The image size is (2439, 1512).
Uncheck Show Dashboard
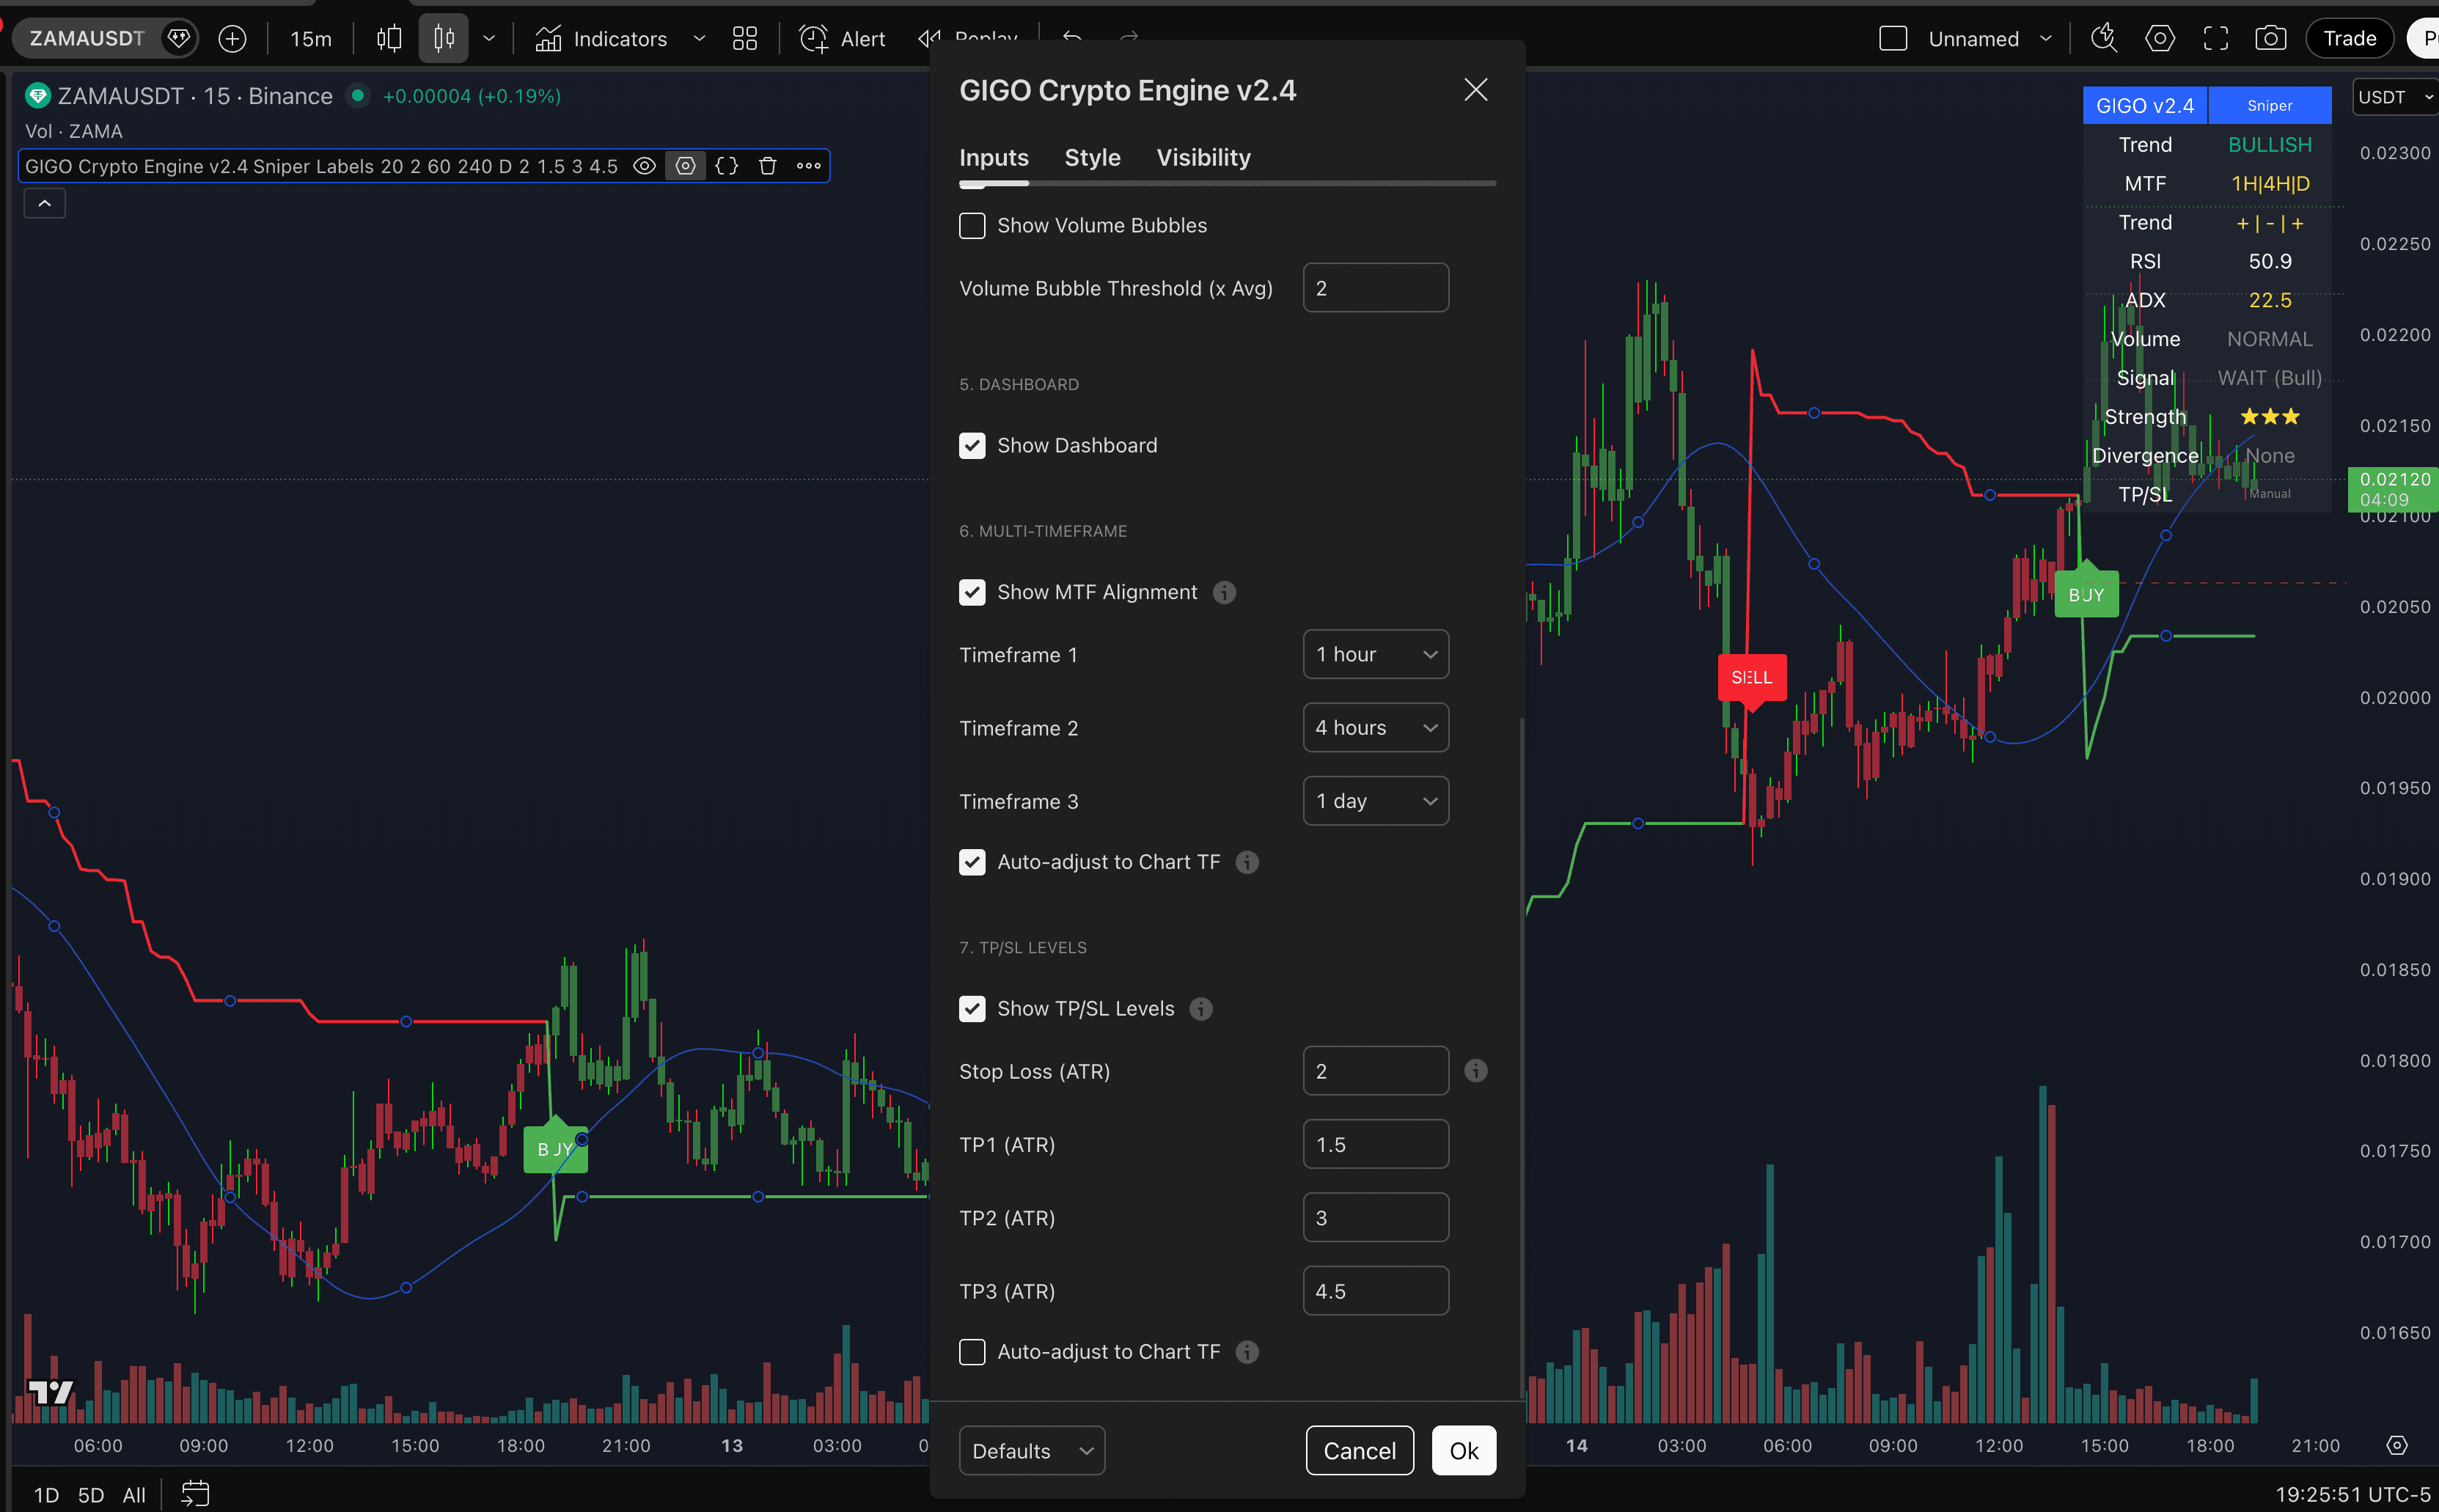[971, 445]
